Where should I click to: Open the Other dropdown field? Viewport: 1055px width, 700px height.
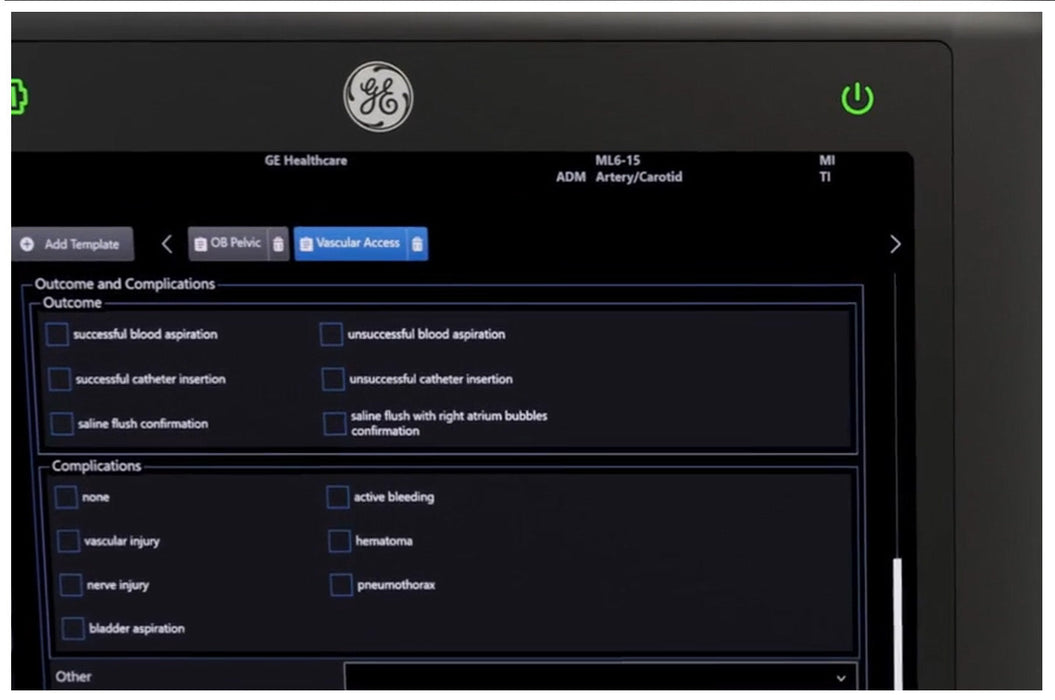click(x=600, y=676)
